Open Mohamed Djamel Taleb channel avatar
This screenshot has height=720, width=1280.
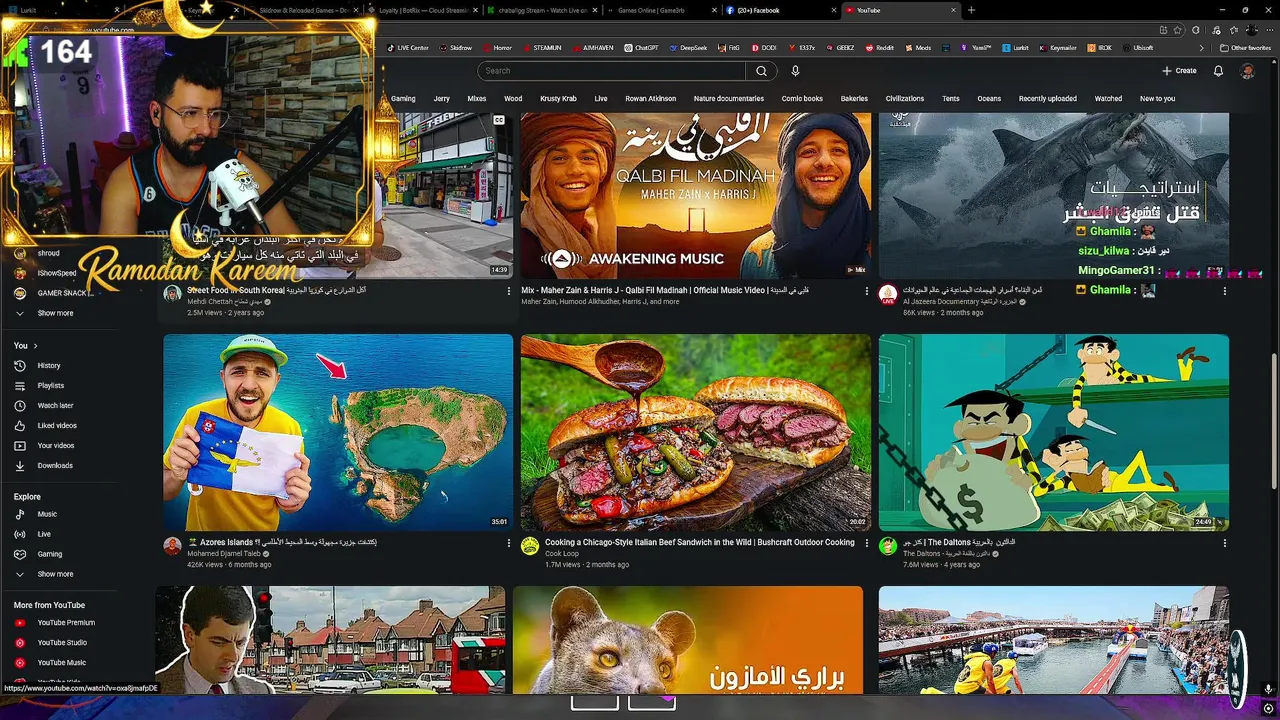[x=172, y=545]
